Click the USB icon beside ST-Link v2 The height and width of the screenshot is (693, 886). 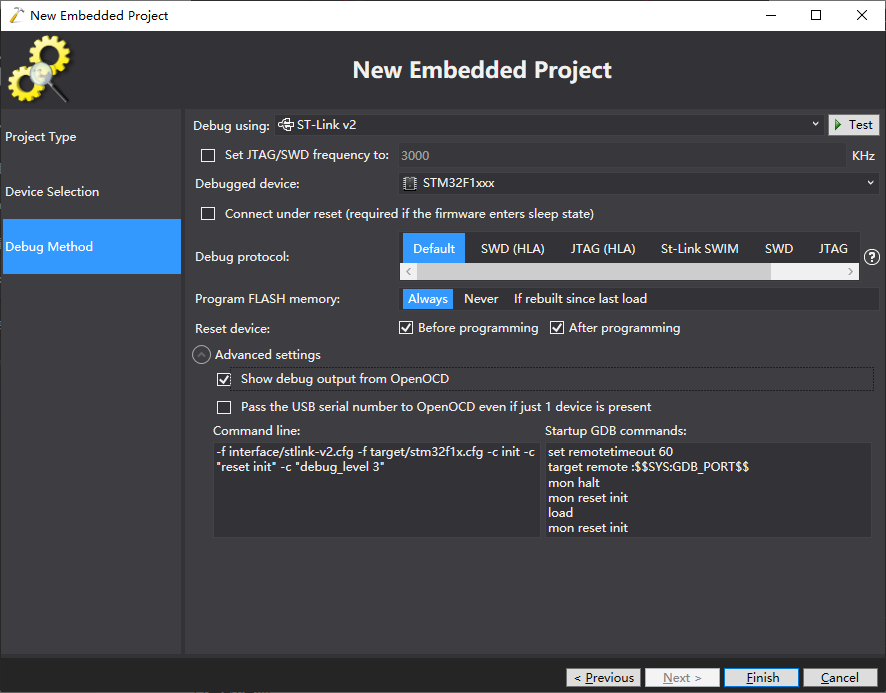click(285, 125)
